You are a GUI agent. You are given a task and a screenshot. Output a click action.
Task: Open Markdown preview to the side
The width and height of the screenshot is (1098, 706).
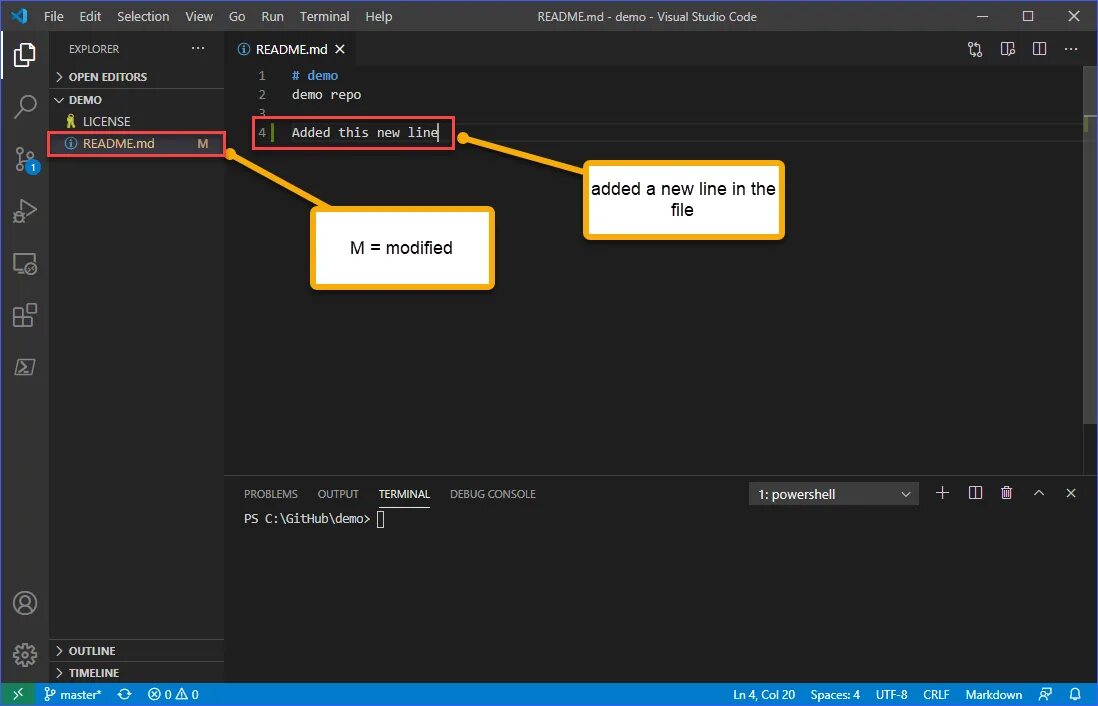(1008, 49)
